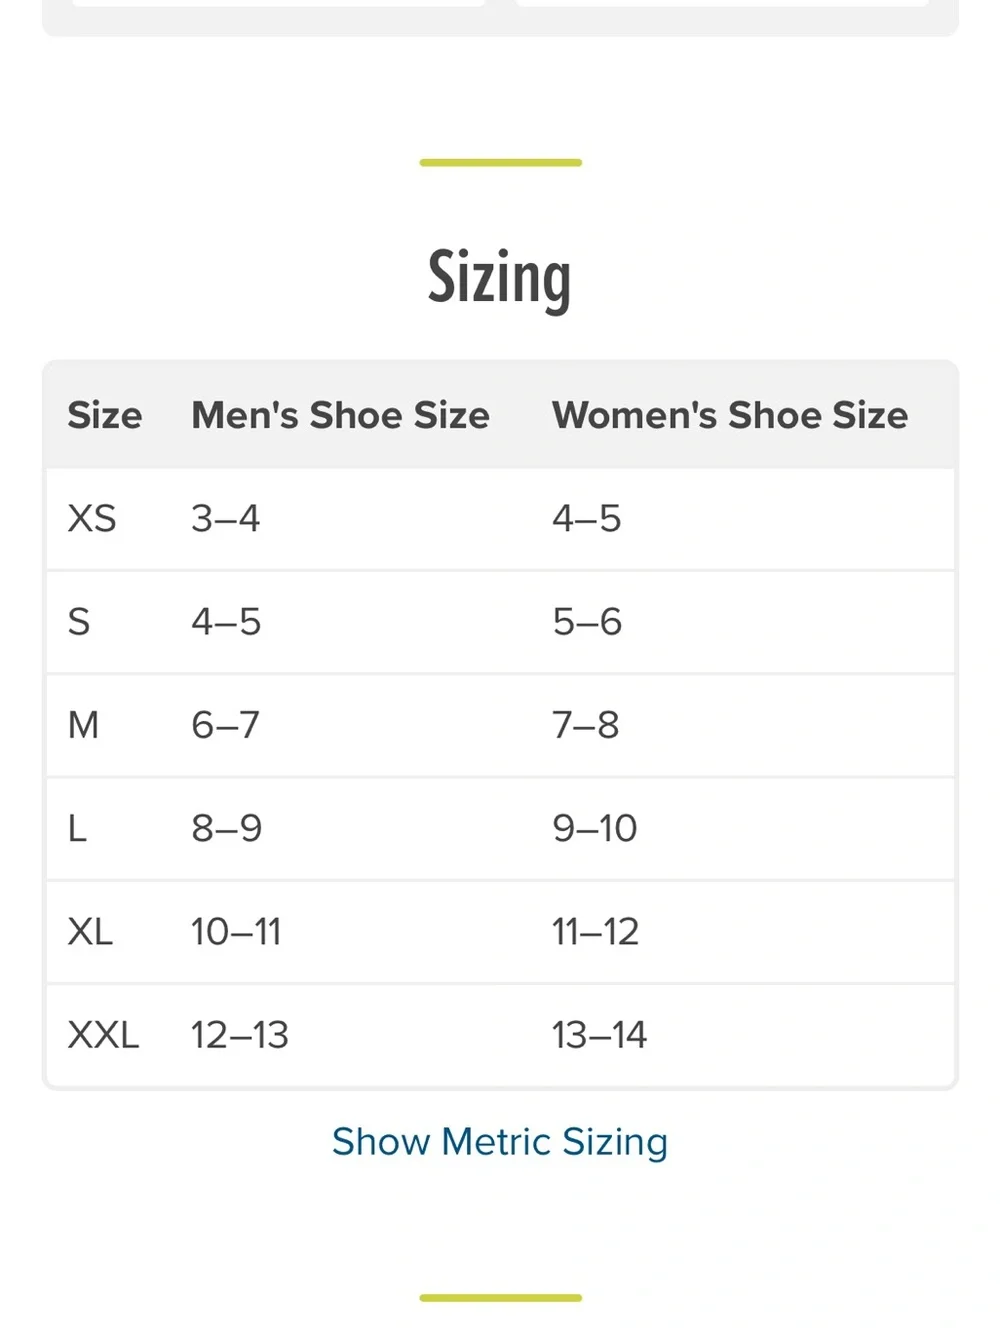Select the Men's Shoe Size column header

(340, 415)
